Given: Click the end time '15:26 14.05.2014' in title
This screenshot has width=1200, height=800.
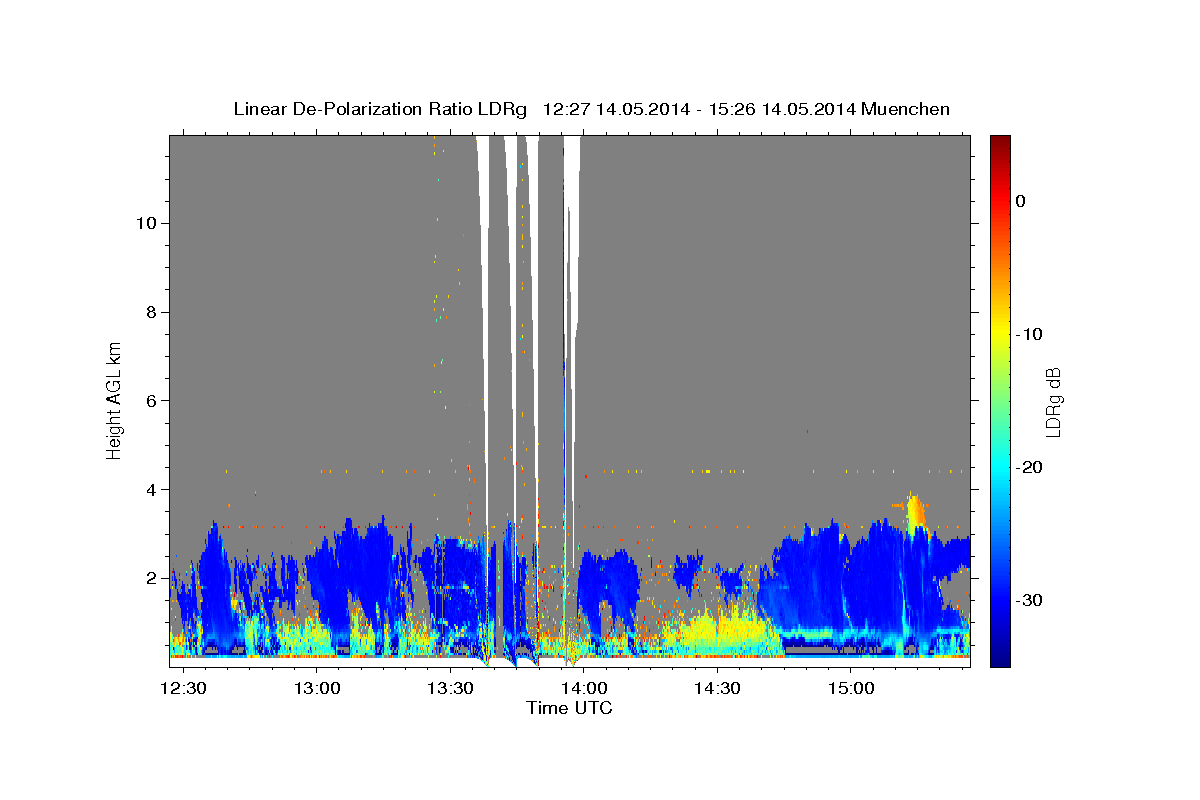Looking at the screenshot, I should [780, 109].
